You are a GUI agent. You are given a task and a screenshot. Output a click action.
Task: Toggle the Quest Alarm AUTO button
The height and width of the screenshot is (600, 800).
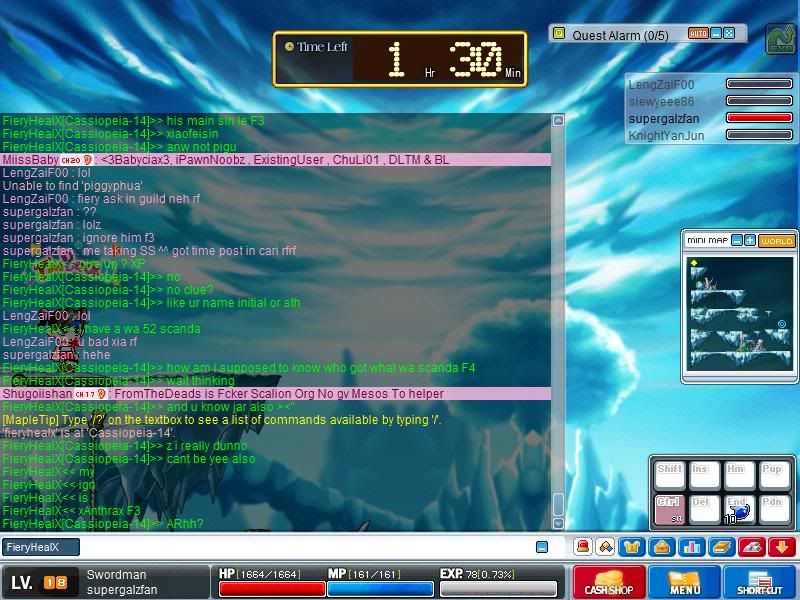coord(698,33)
